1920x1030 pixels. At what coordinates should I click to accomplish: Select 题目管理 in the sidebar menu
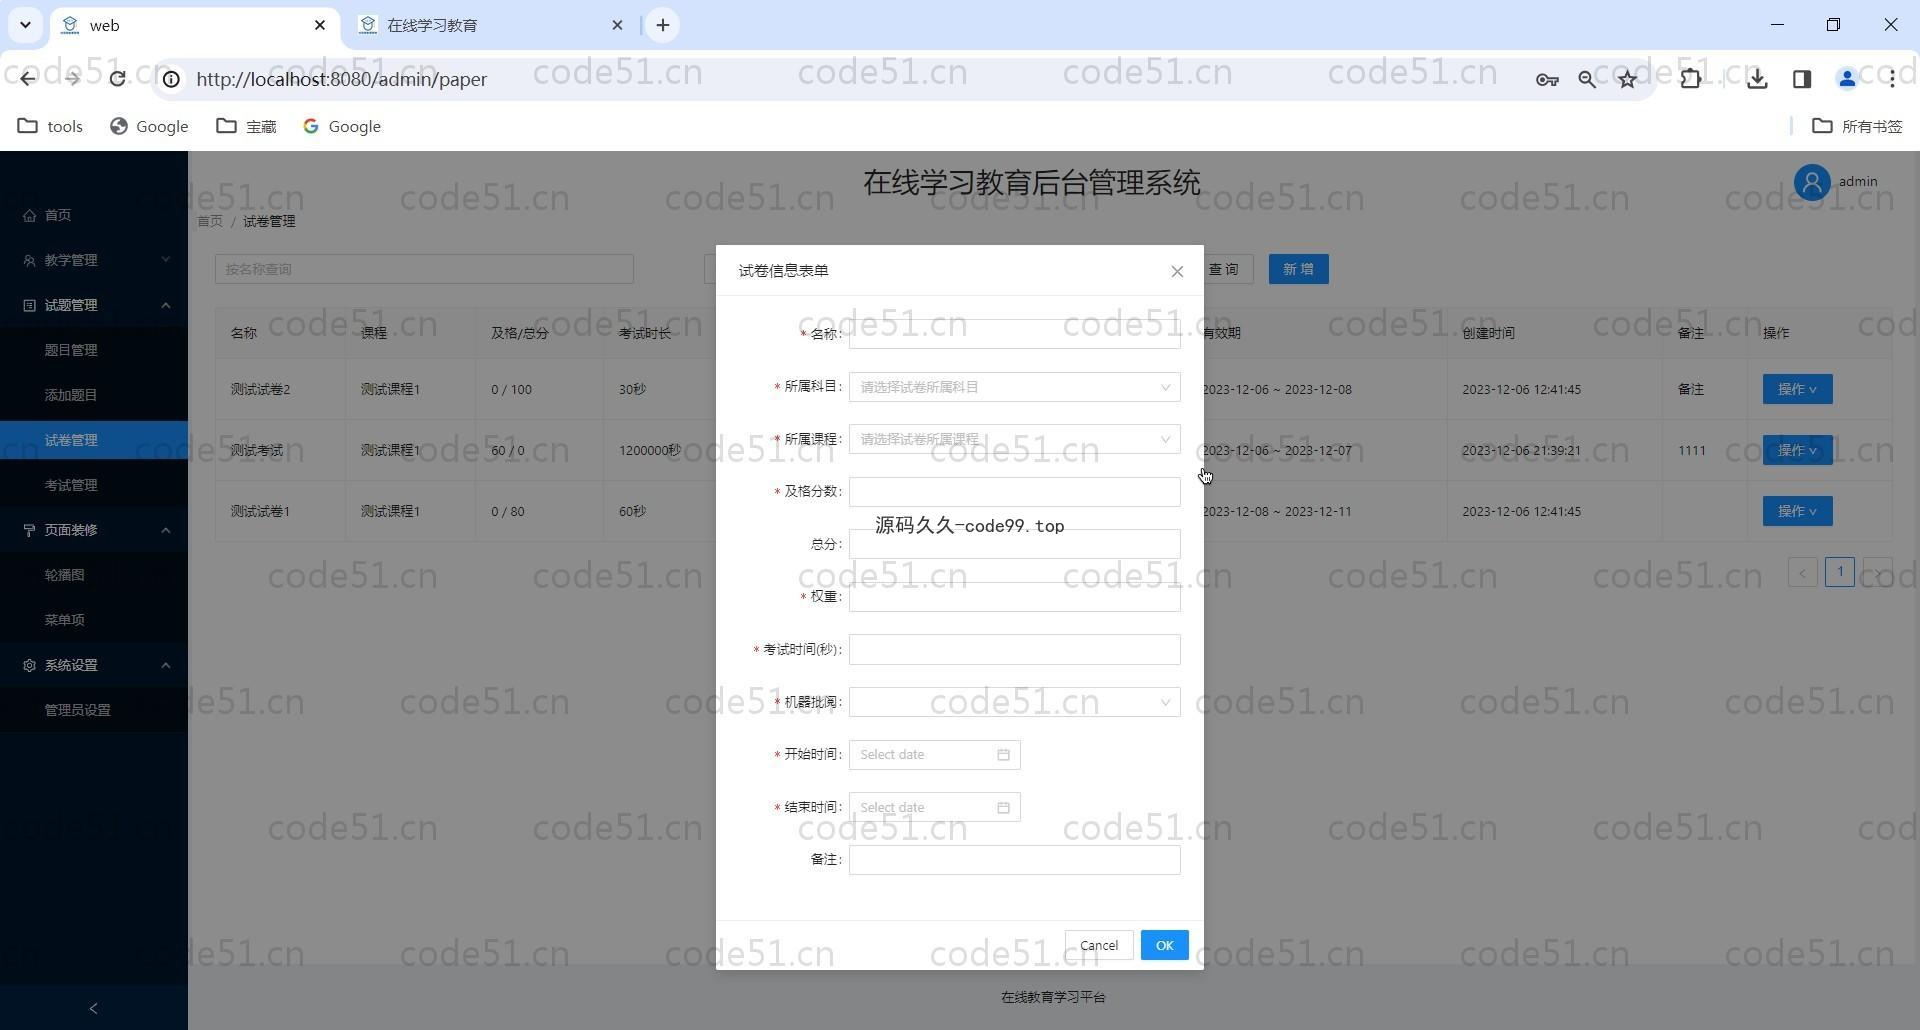click(x=71, y=350)
